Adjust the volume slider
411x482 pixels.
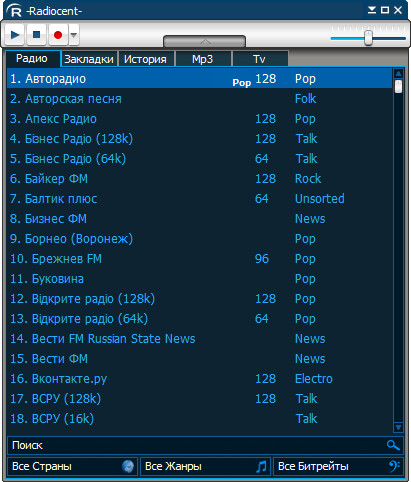coord(368,38)
